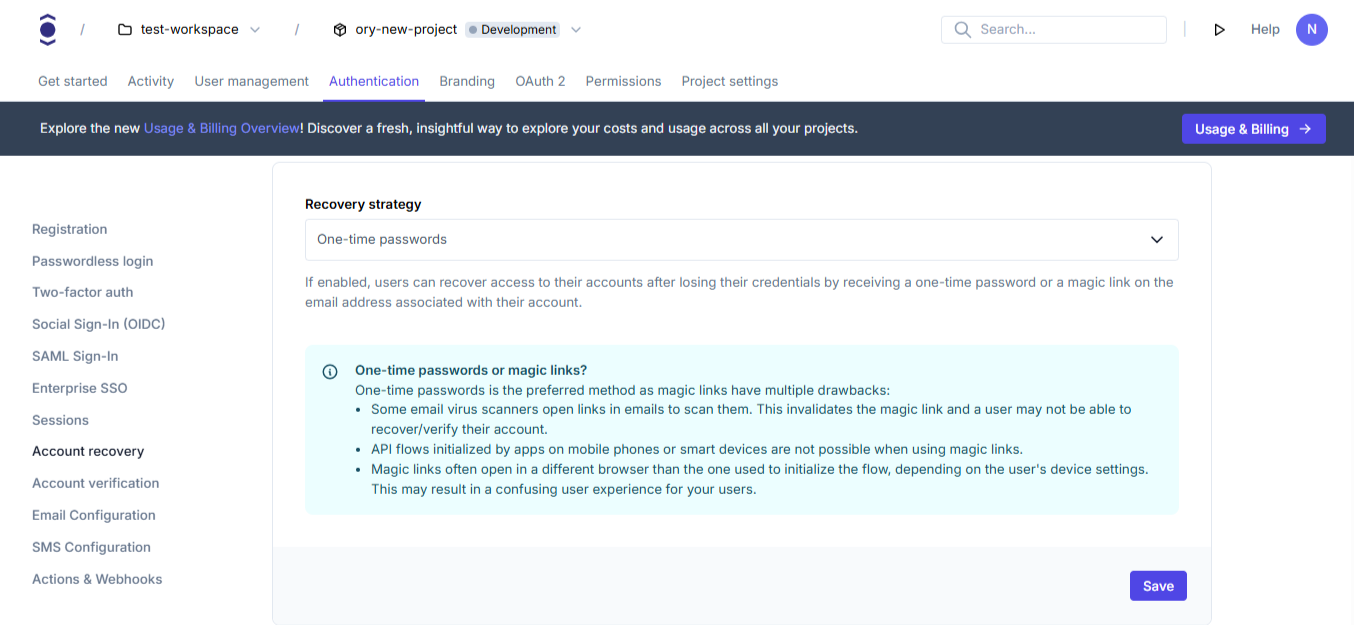Viewport: 1354px width, 625px height.
Task: Expand the test-workspace switcher chevron
Action: [x=255, y=30]
